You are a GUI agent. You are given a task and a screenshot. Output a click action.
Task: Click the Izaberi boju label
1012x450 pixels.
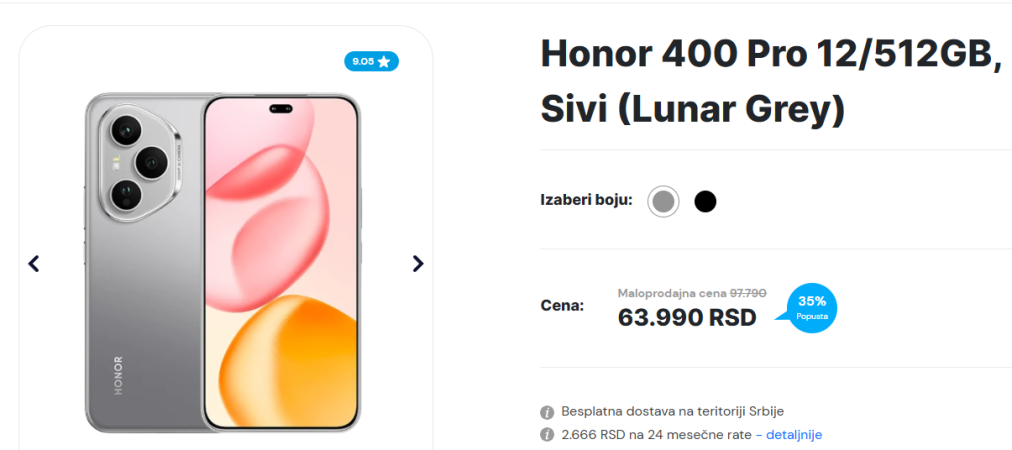tap(586, 200)
